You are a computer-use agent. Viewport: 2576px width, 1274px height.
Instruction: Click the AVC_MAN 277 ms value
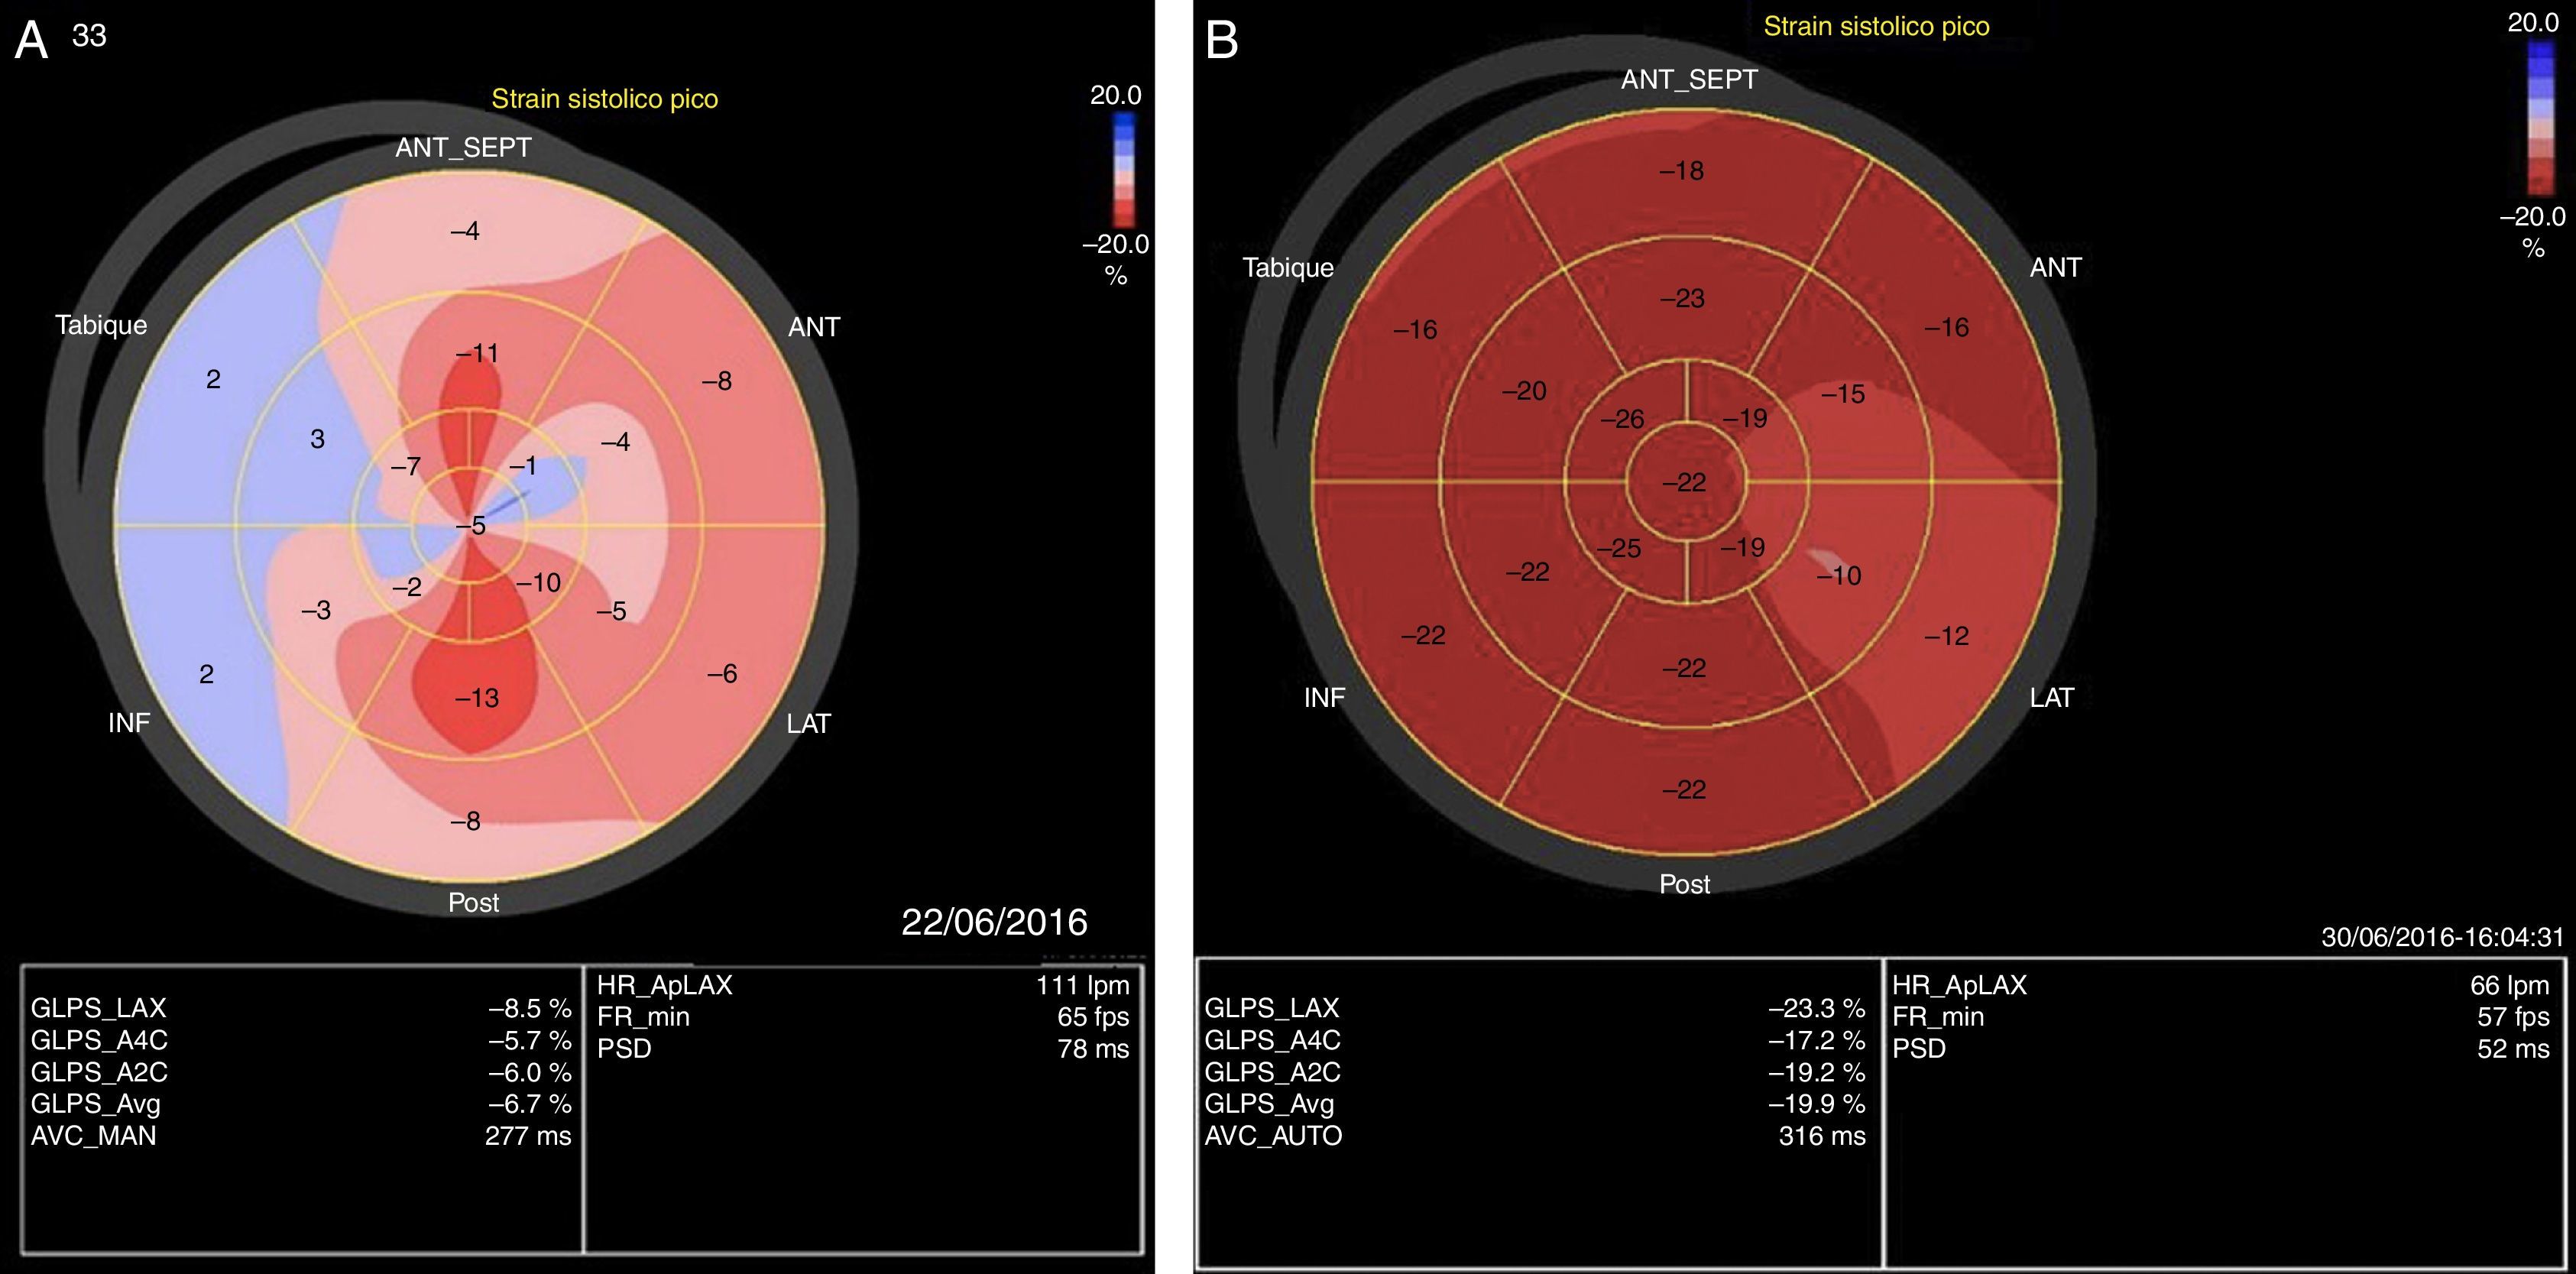527,1135
